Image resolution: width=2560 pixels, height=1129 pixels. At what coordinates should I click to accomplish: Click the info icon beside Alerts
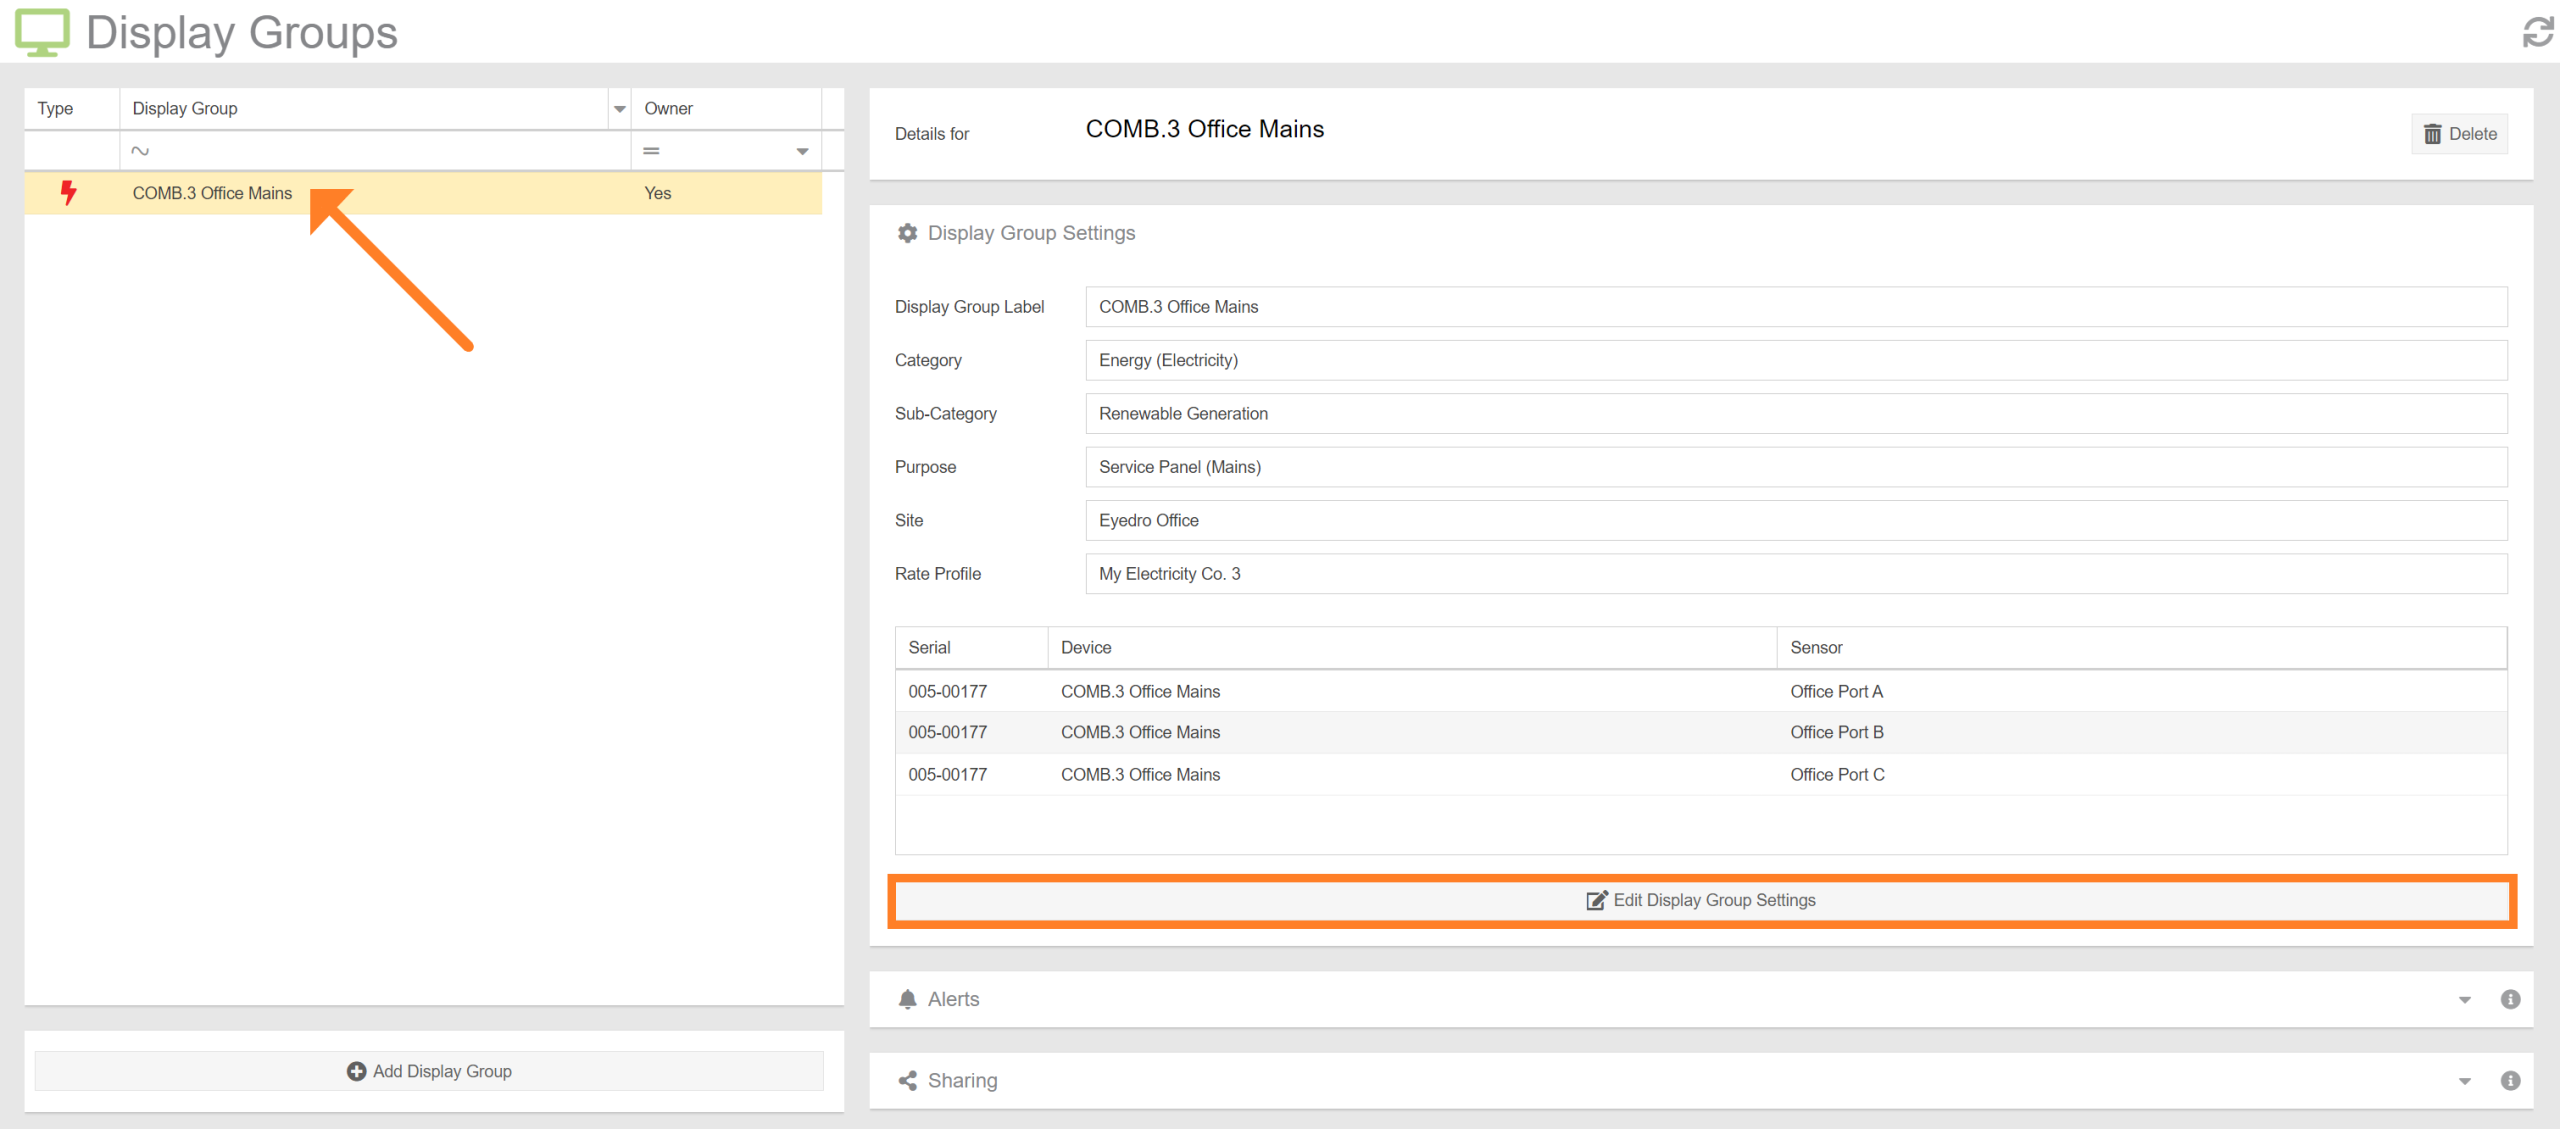click(2511, 998)
